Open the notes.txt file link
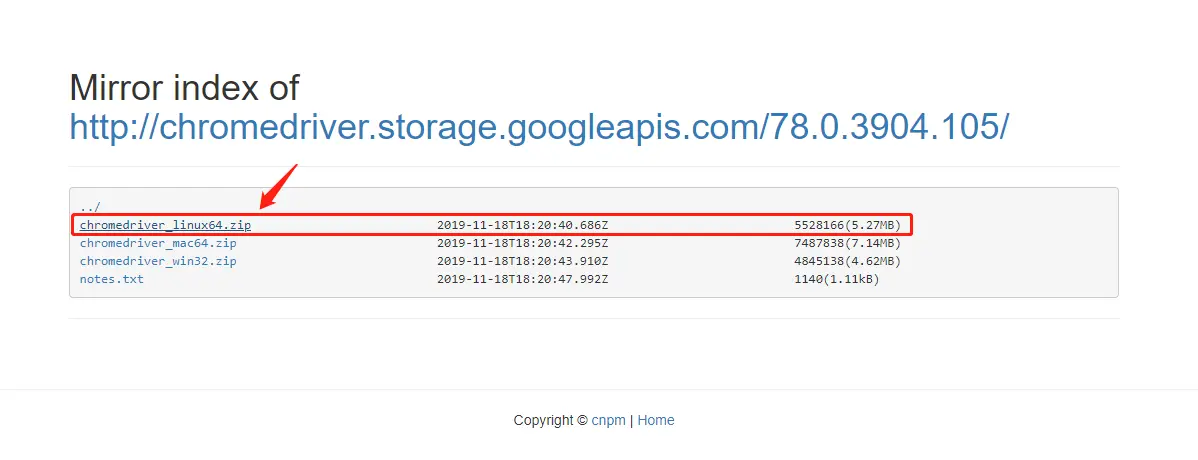Viewport: 1198px width, 460px height. coord(111,279)
